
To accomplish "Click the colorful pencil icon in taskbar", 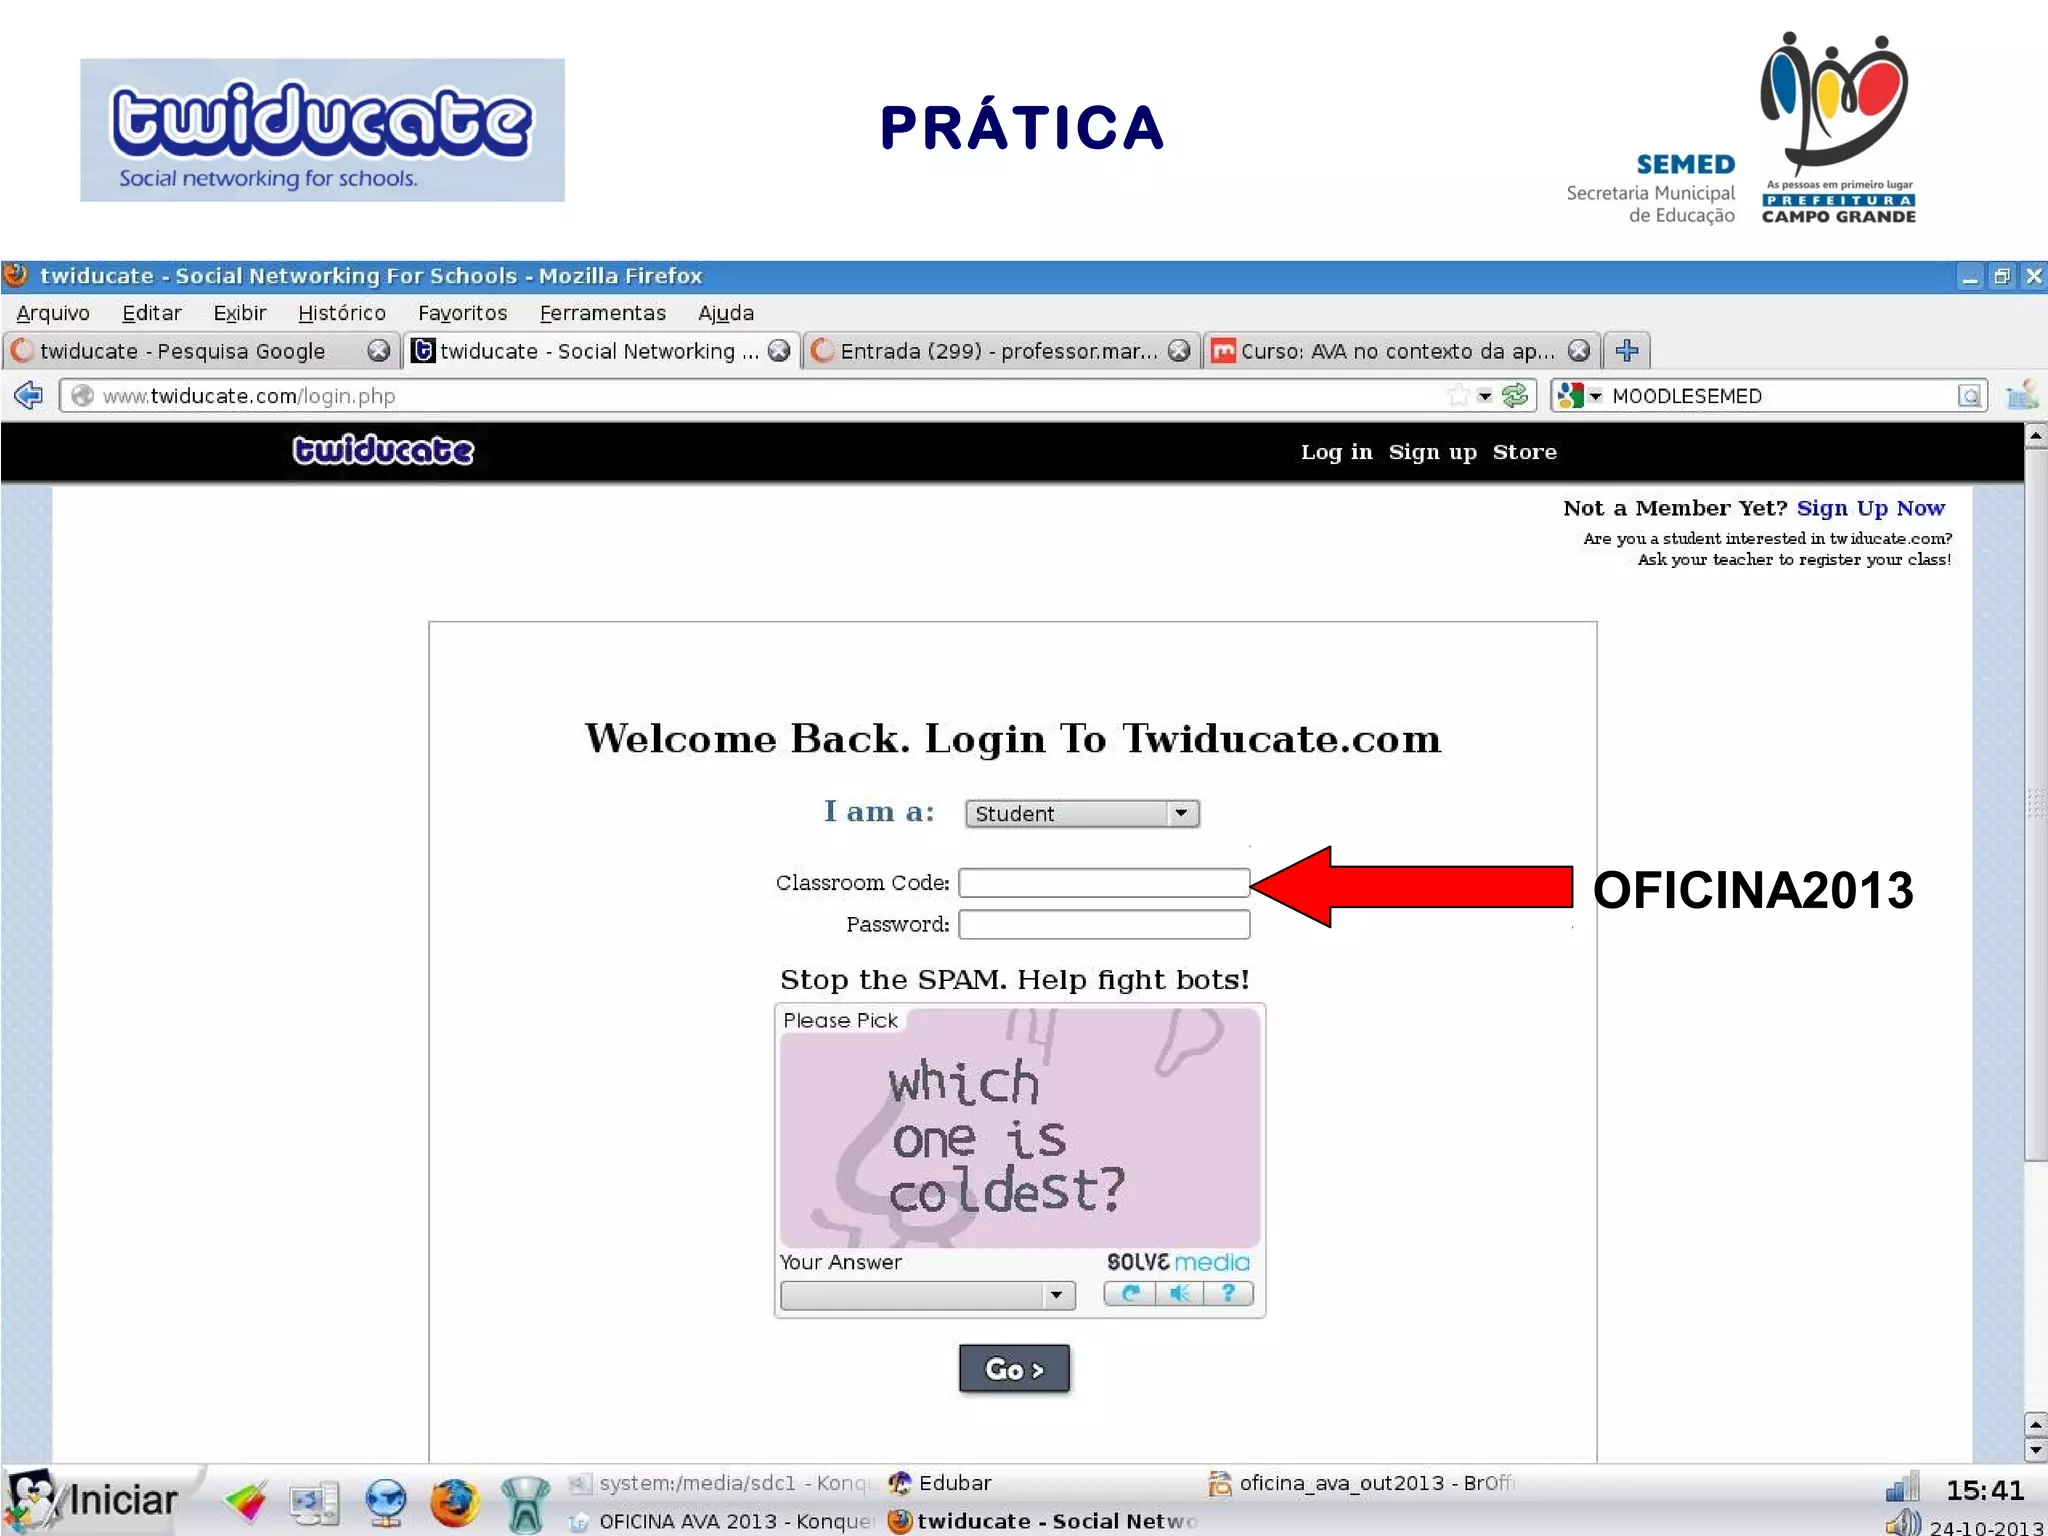I will click(245, 1502).
